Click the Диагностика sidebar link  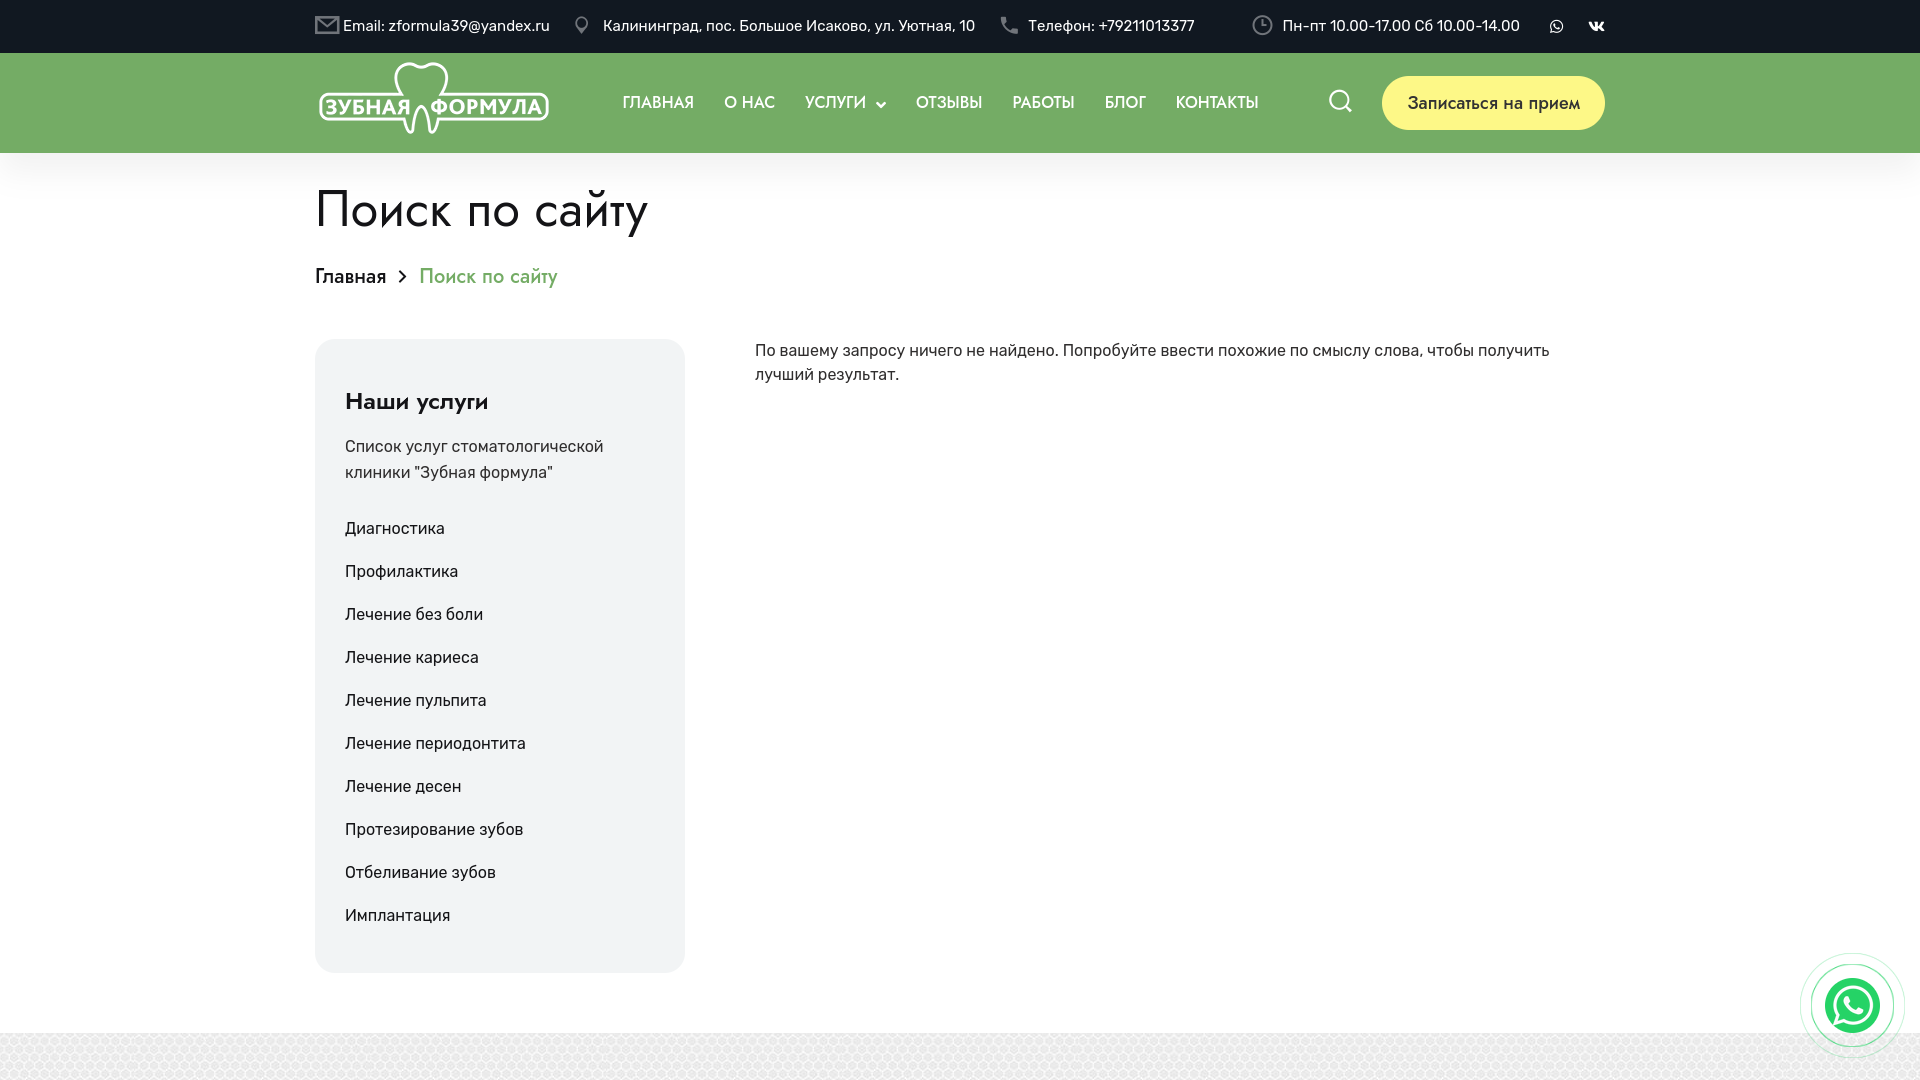click(394, 529)
